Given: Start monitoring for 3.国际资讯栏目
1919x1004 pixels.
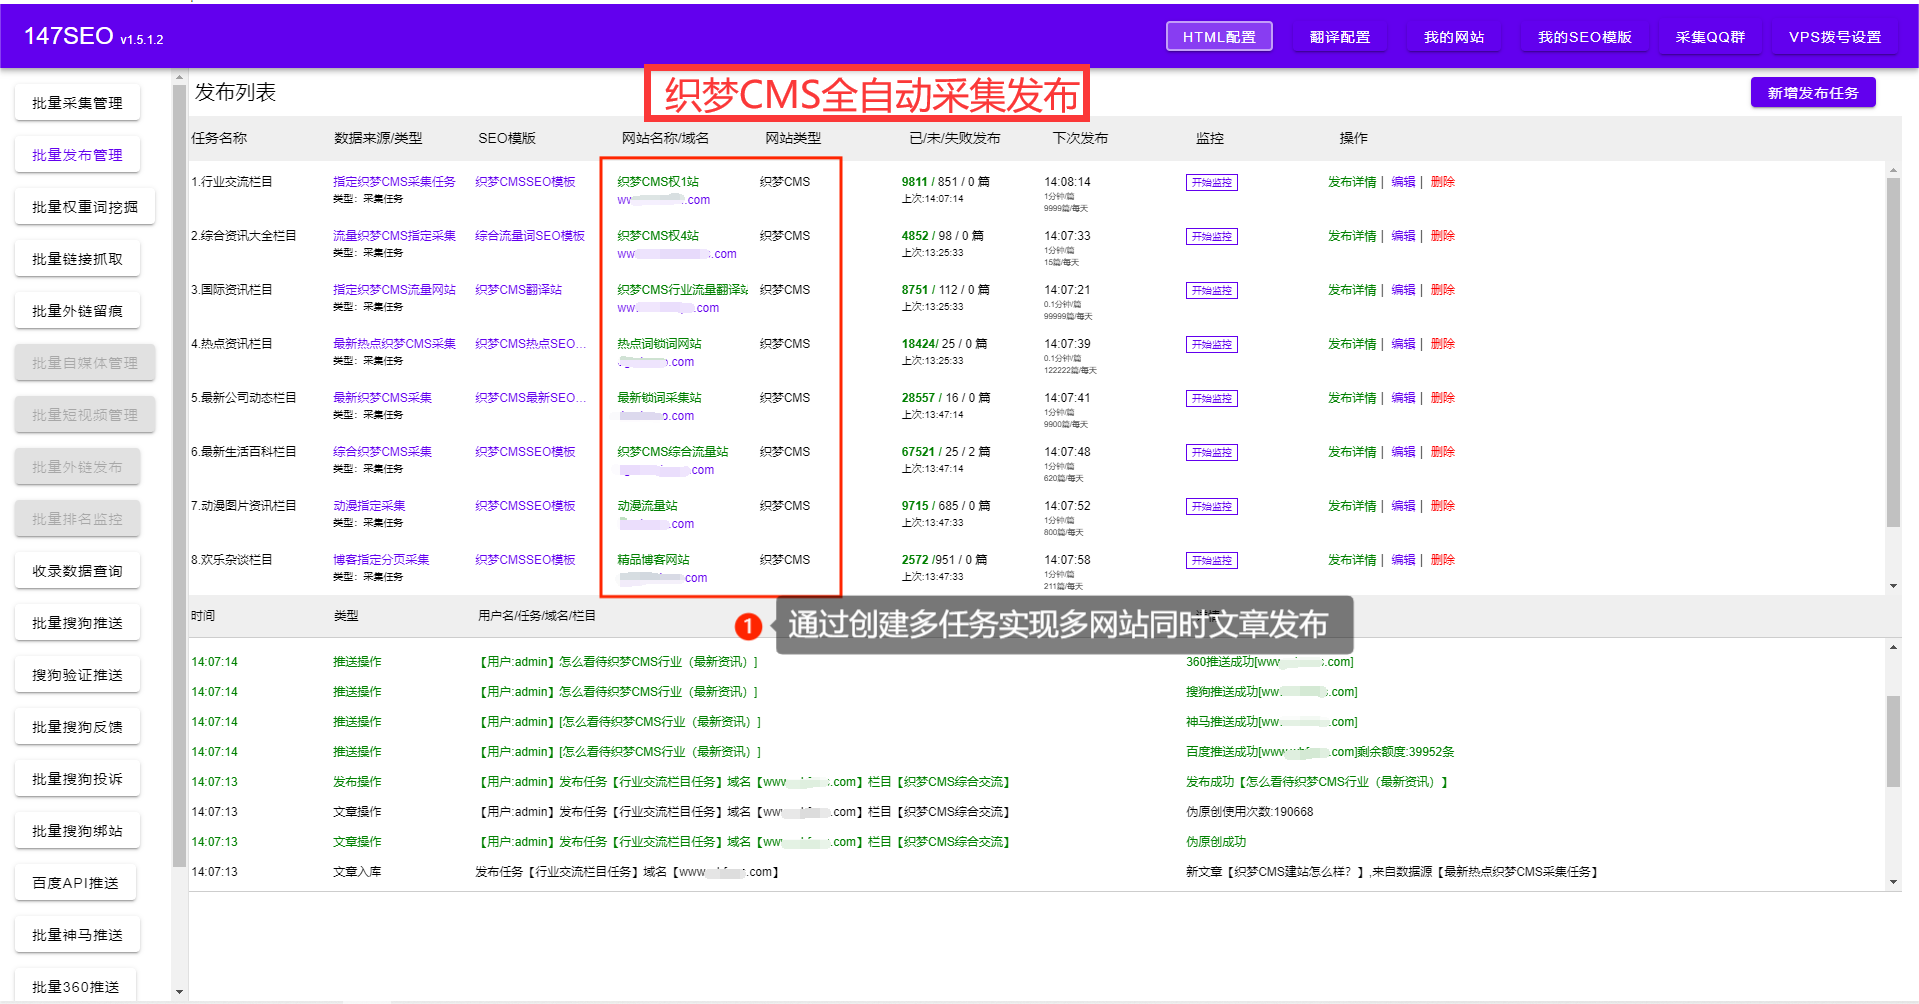Looking at the screenshot, I should pos(1211,290).
